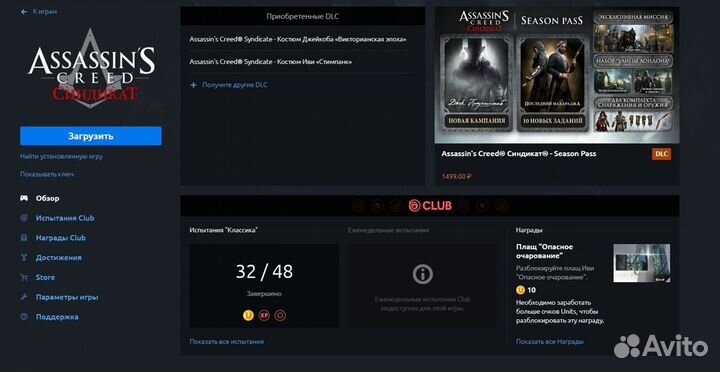Open the Достижения section
Viewport: 720px width, 372px height.
point(58,258)
